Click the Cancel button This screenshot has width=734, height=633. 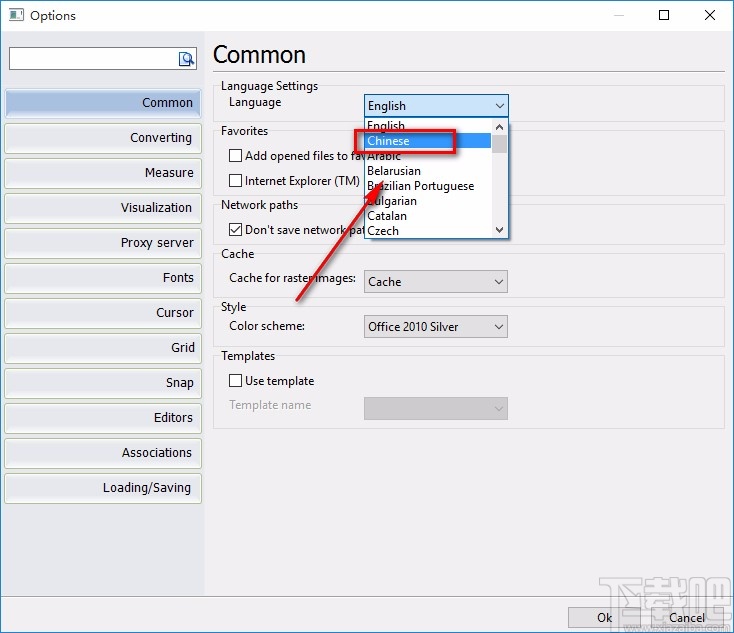tap(687, 618)
